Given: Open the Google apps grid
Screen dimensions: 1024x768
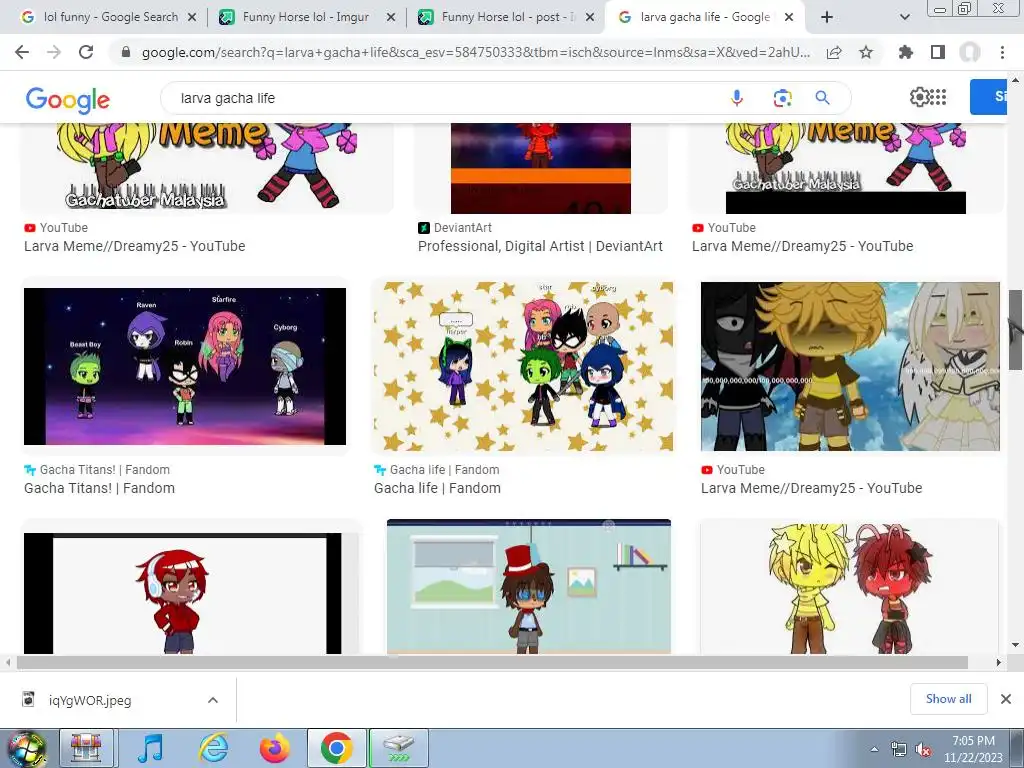Looking at the screenshot, I should [x=938, y=97].
